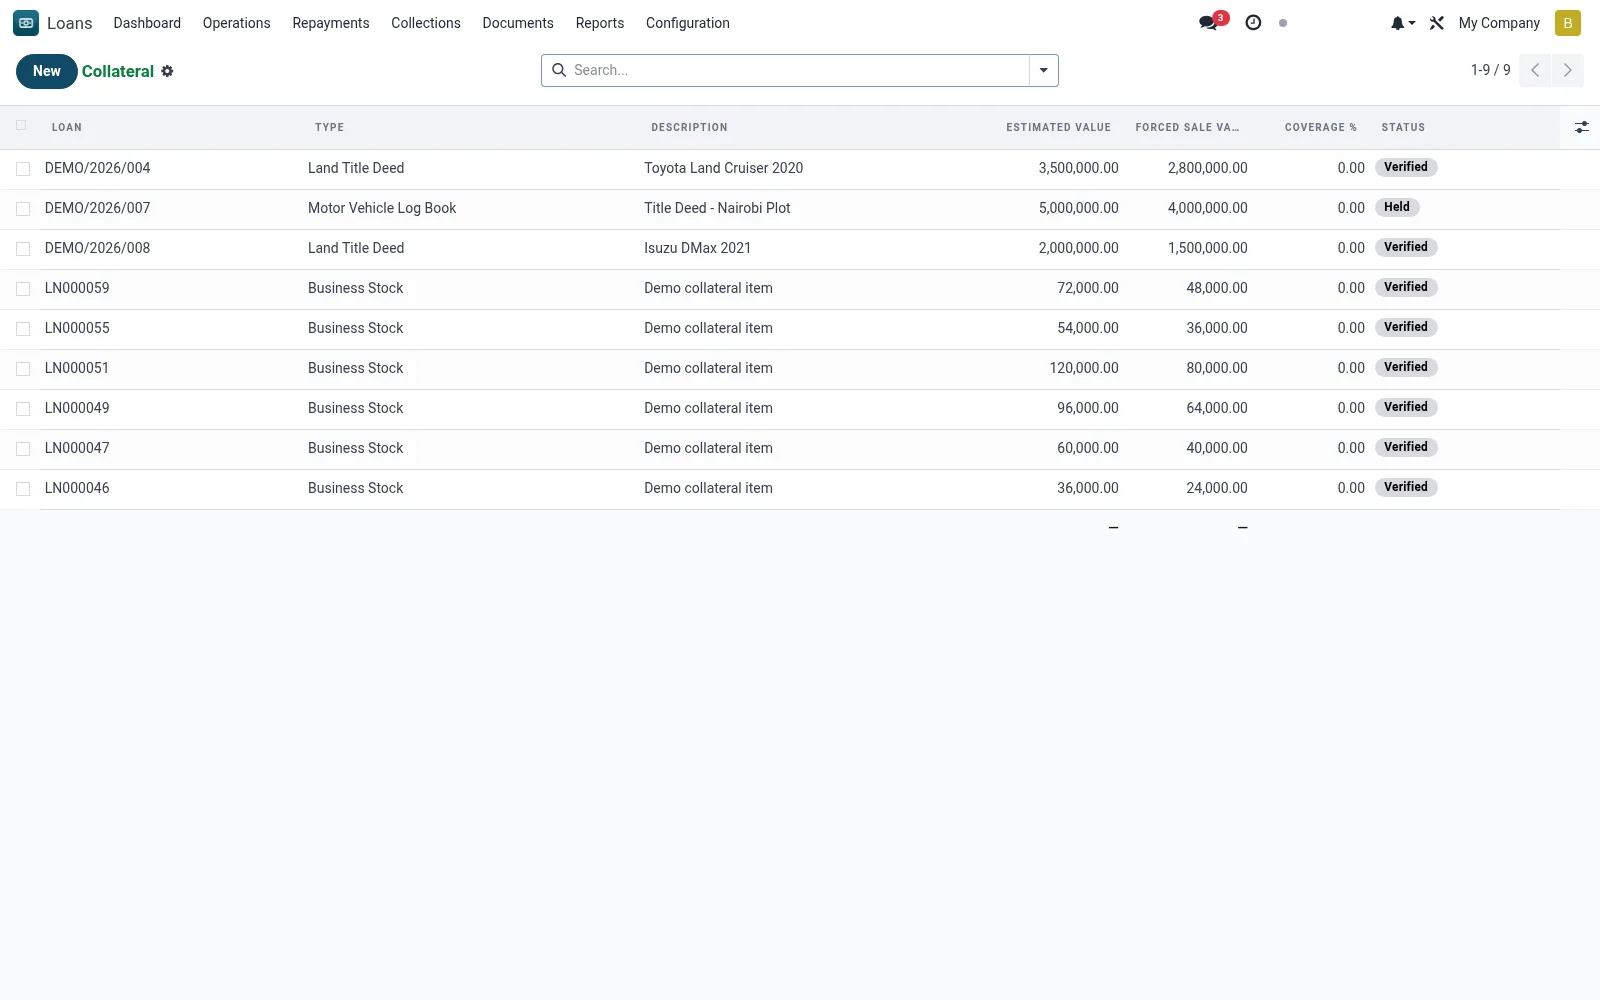The height and width of the screenshot is (1000, 1600).
Task: Open the Collections menu
Action: coord(426,23)
